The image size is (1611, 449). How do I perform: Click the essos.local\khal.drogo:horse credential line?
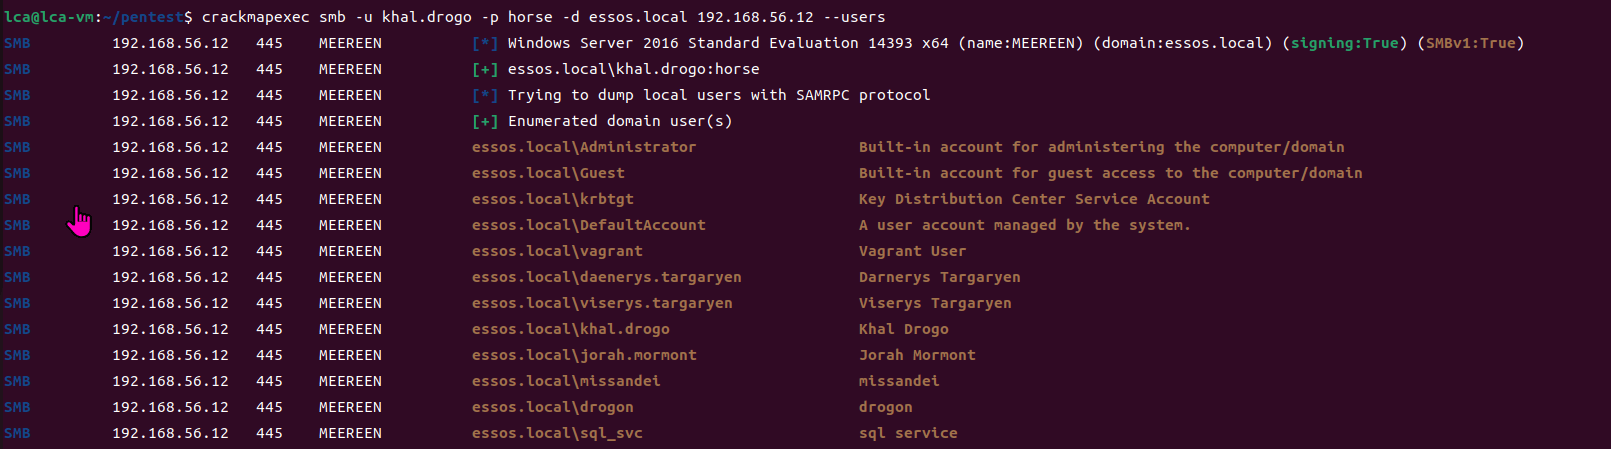(x=633, y=69)
